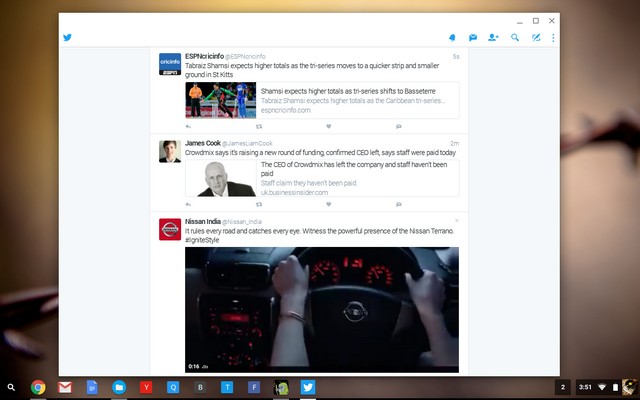Open Twitter search magnifier
Screen dimensions: 640x400
(x=515, y=38)
